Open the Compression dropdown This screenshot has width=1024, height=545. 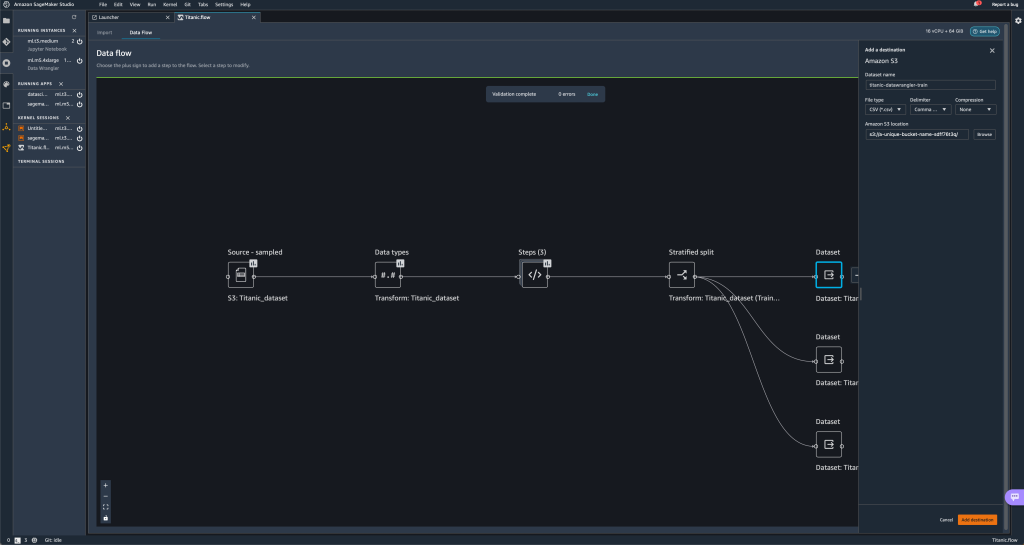(975, 110)
